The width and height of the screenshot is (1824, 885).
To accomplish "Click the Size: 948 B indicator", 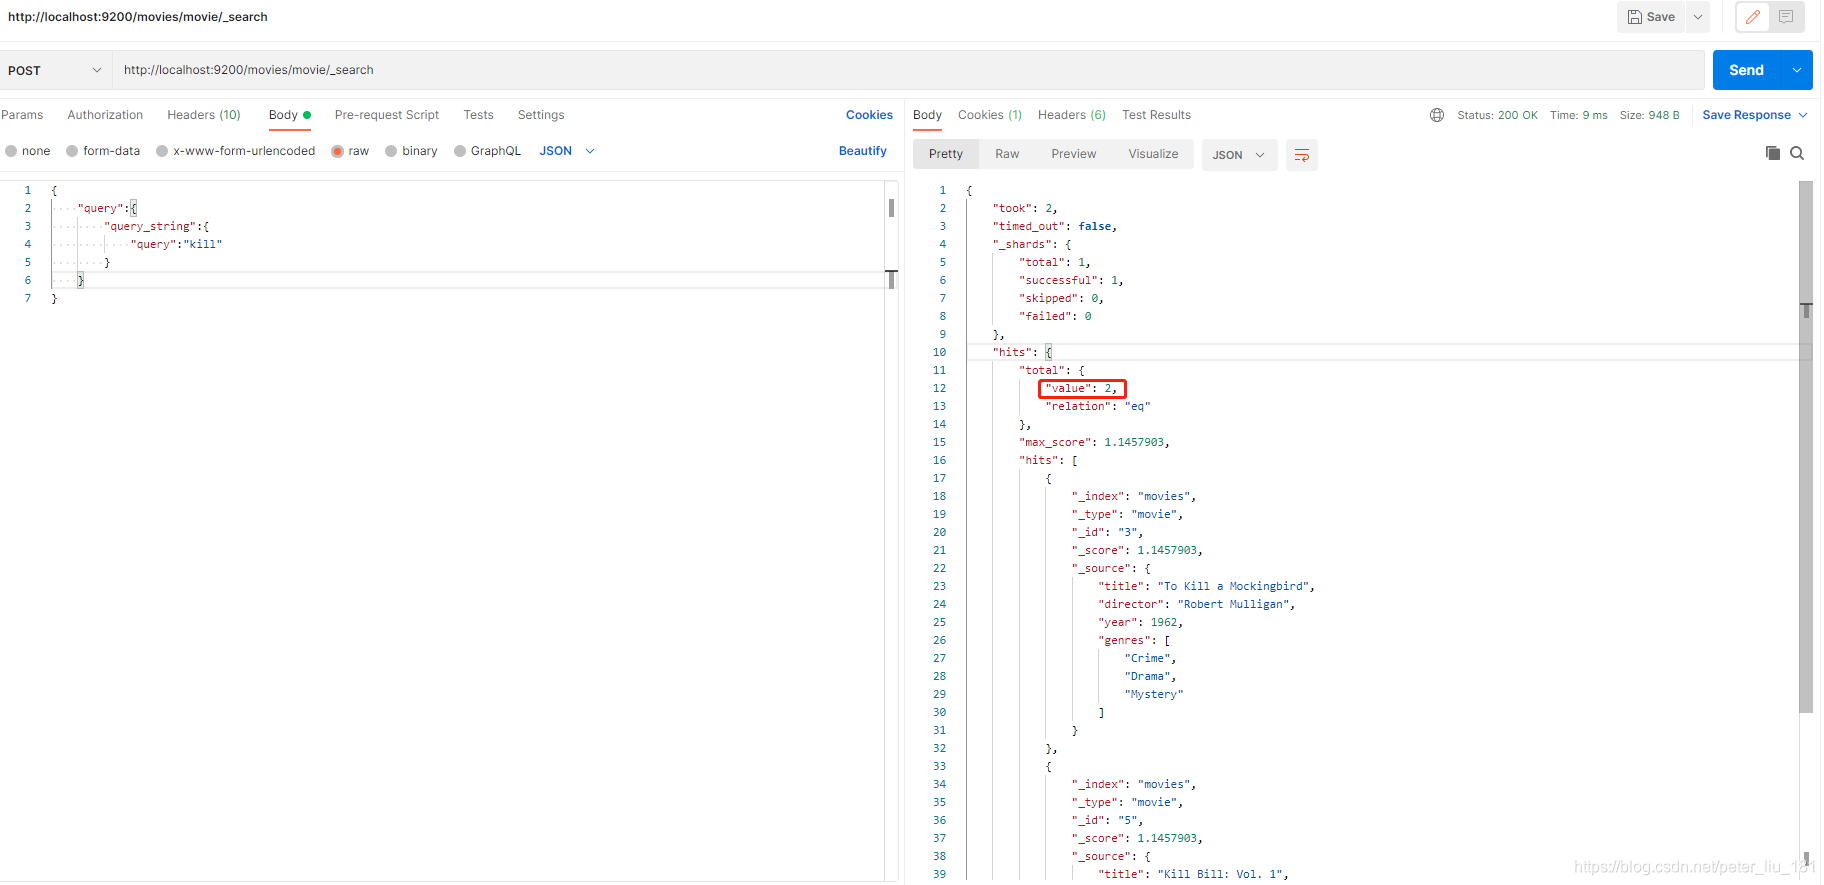I will (x=1649, y=115).
